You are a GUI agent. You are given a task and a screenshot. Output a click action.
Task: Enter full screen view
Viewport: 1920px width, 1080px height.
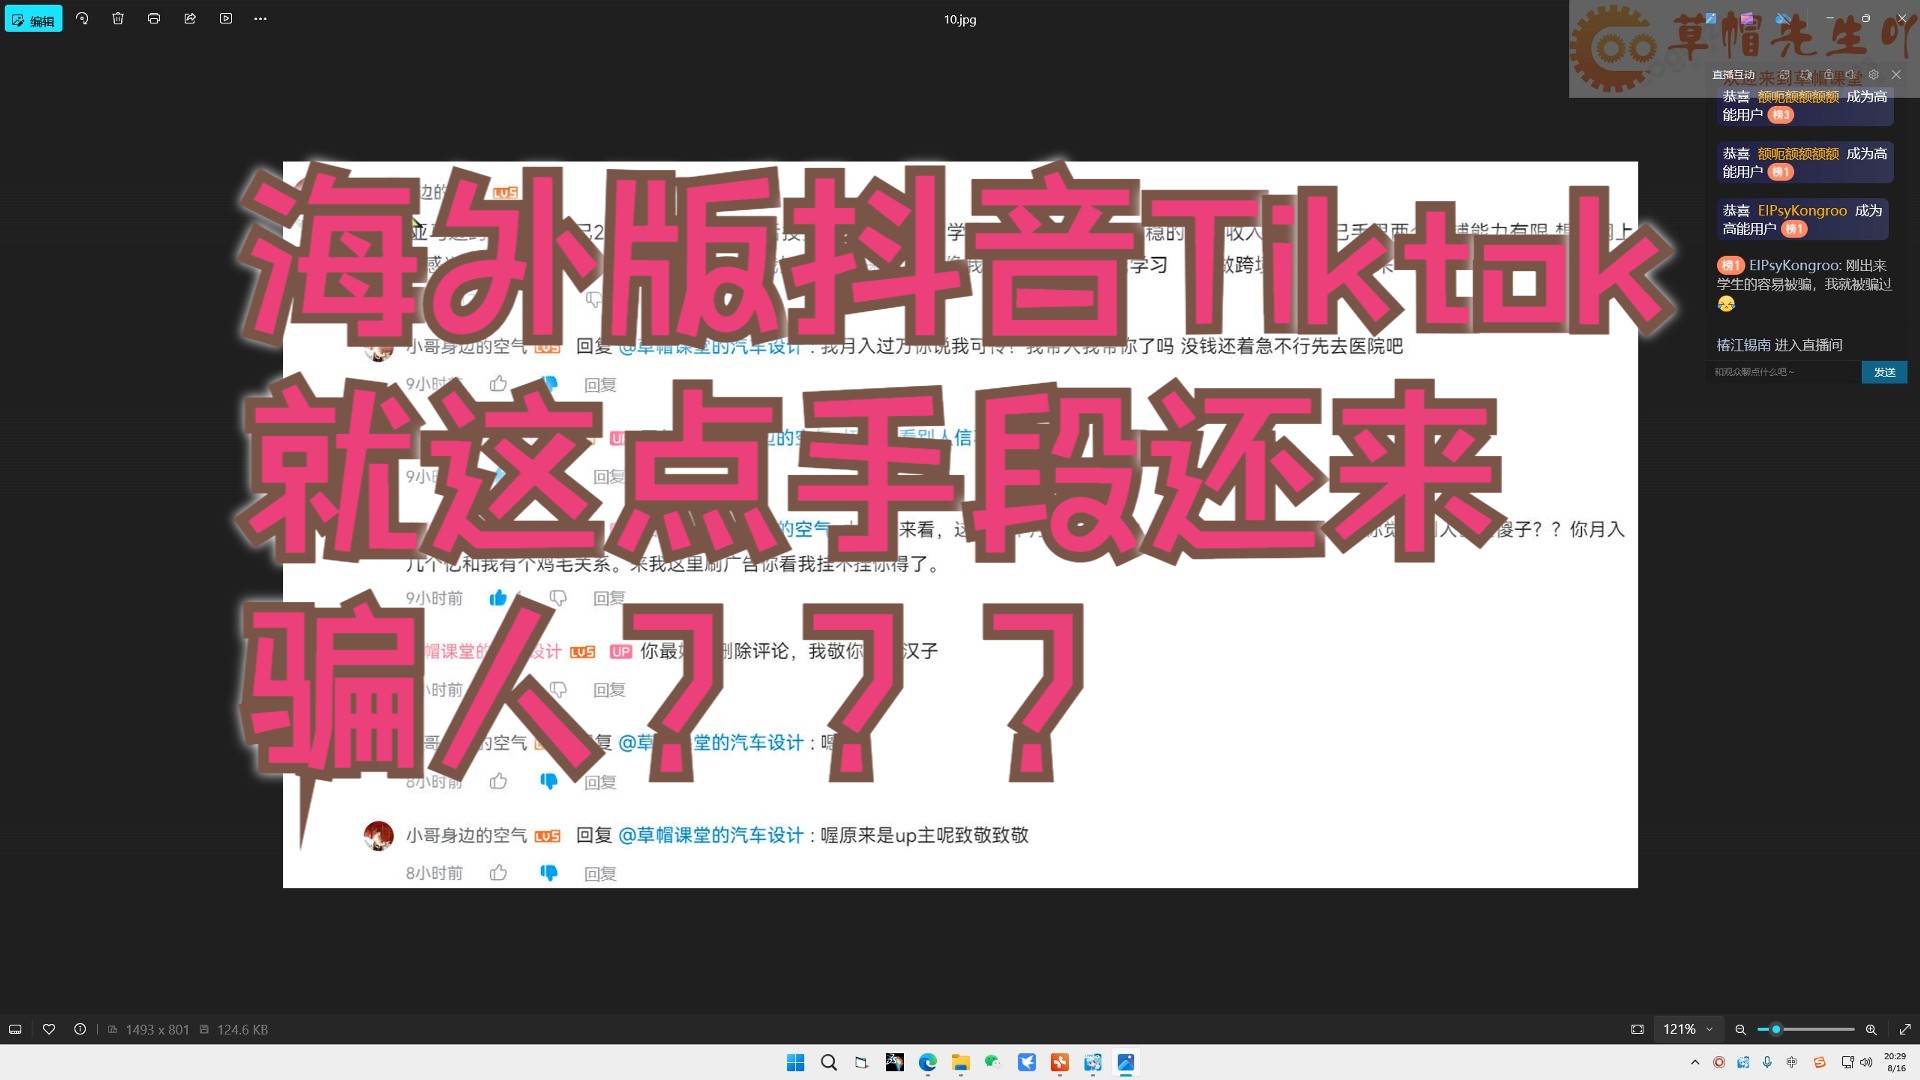tap(1905, 1029)
